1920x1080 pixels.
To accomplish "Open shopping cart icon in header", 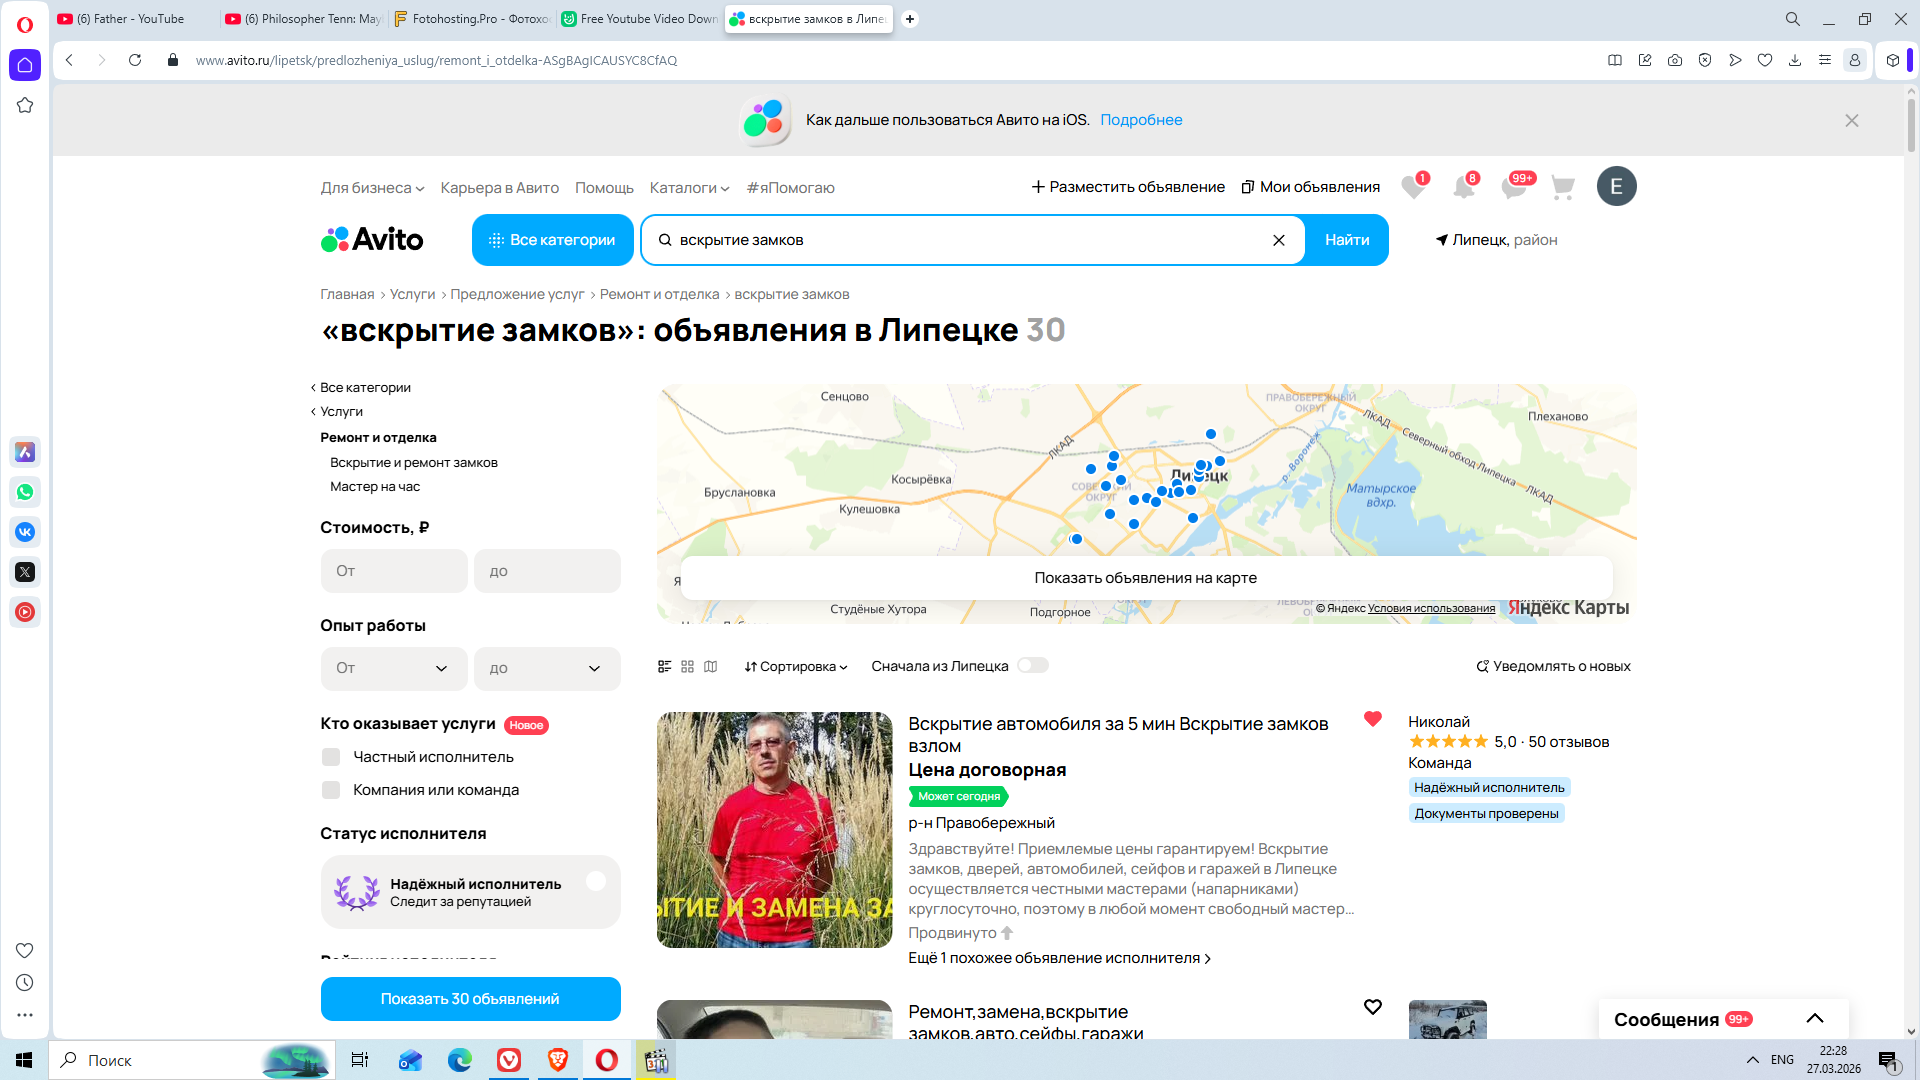I will point(1562,187).
